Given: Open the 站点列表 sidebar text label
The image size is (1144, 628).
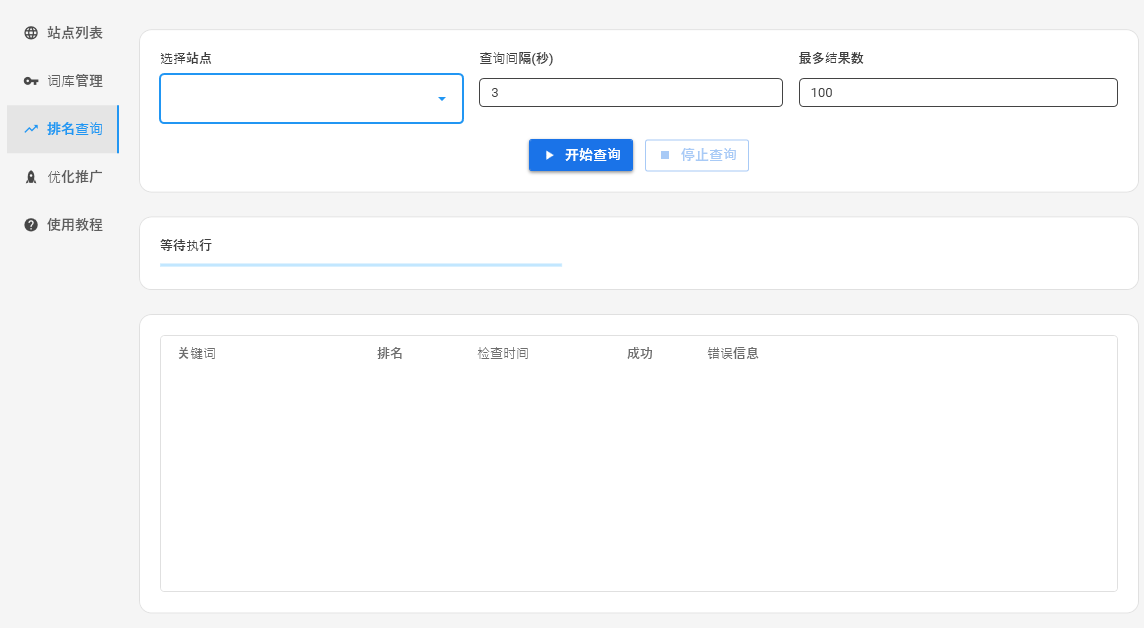Looking at the screenshot, I should click(x=75, y=33).
